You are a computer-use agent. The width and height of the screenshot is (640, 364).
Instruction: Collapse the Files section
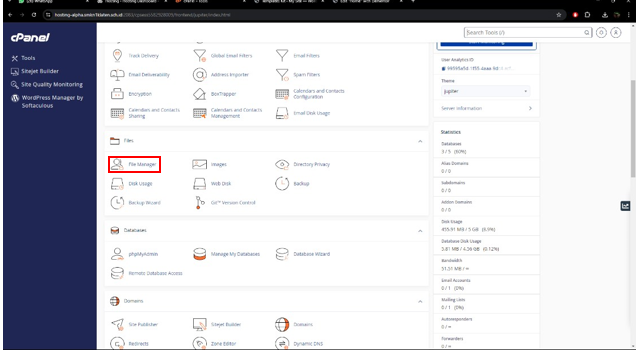click(420, 141)
